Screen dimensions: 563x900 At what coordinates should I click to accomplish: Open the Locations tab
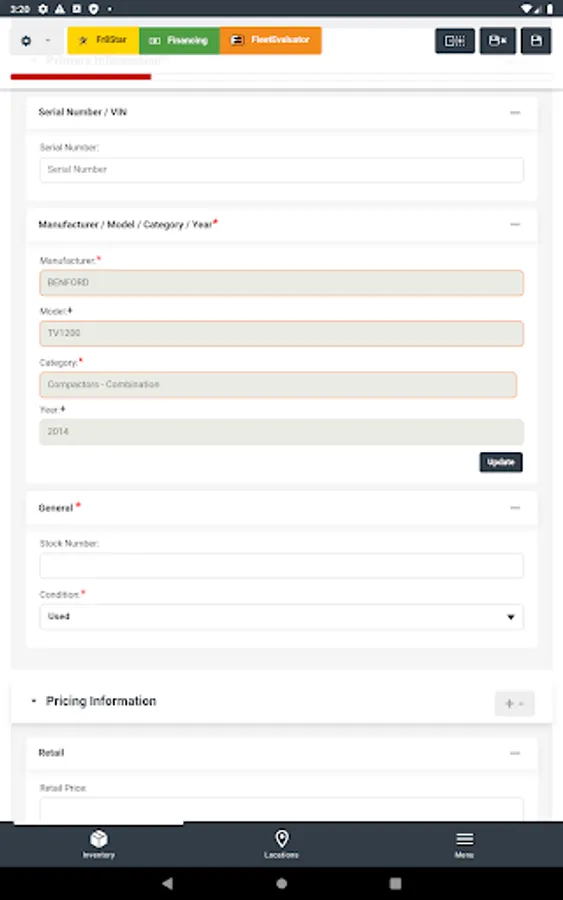(x=281, y=844)
